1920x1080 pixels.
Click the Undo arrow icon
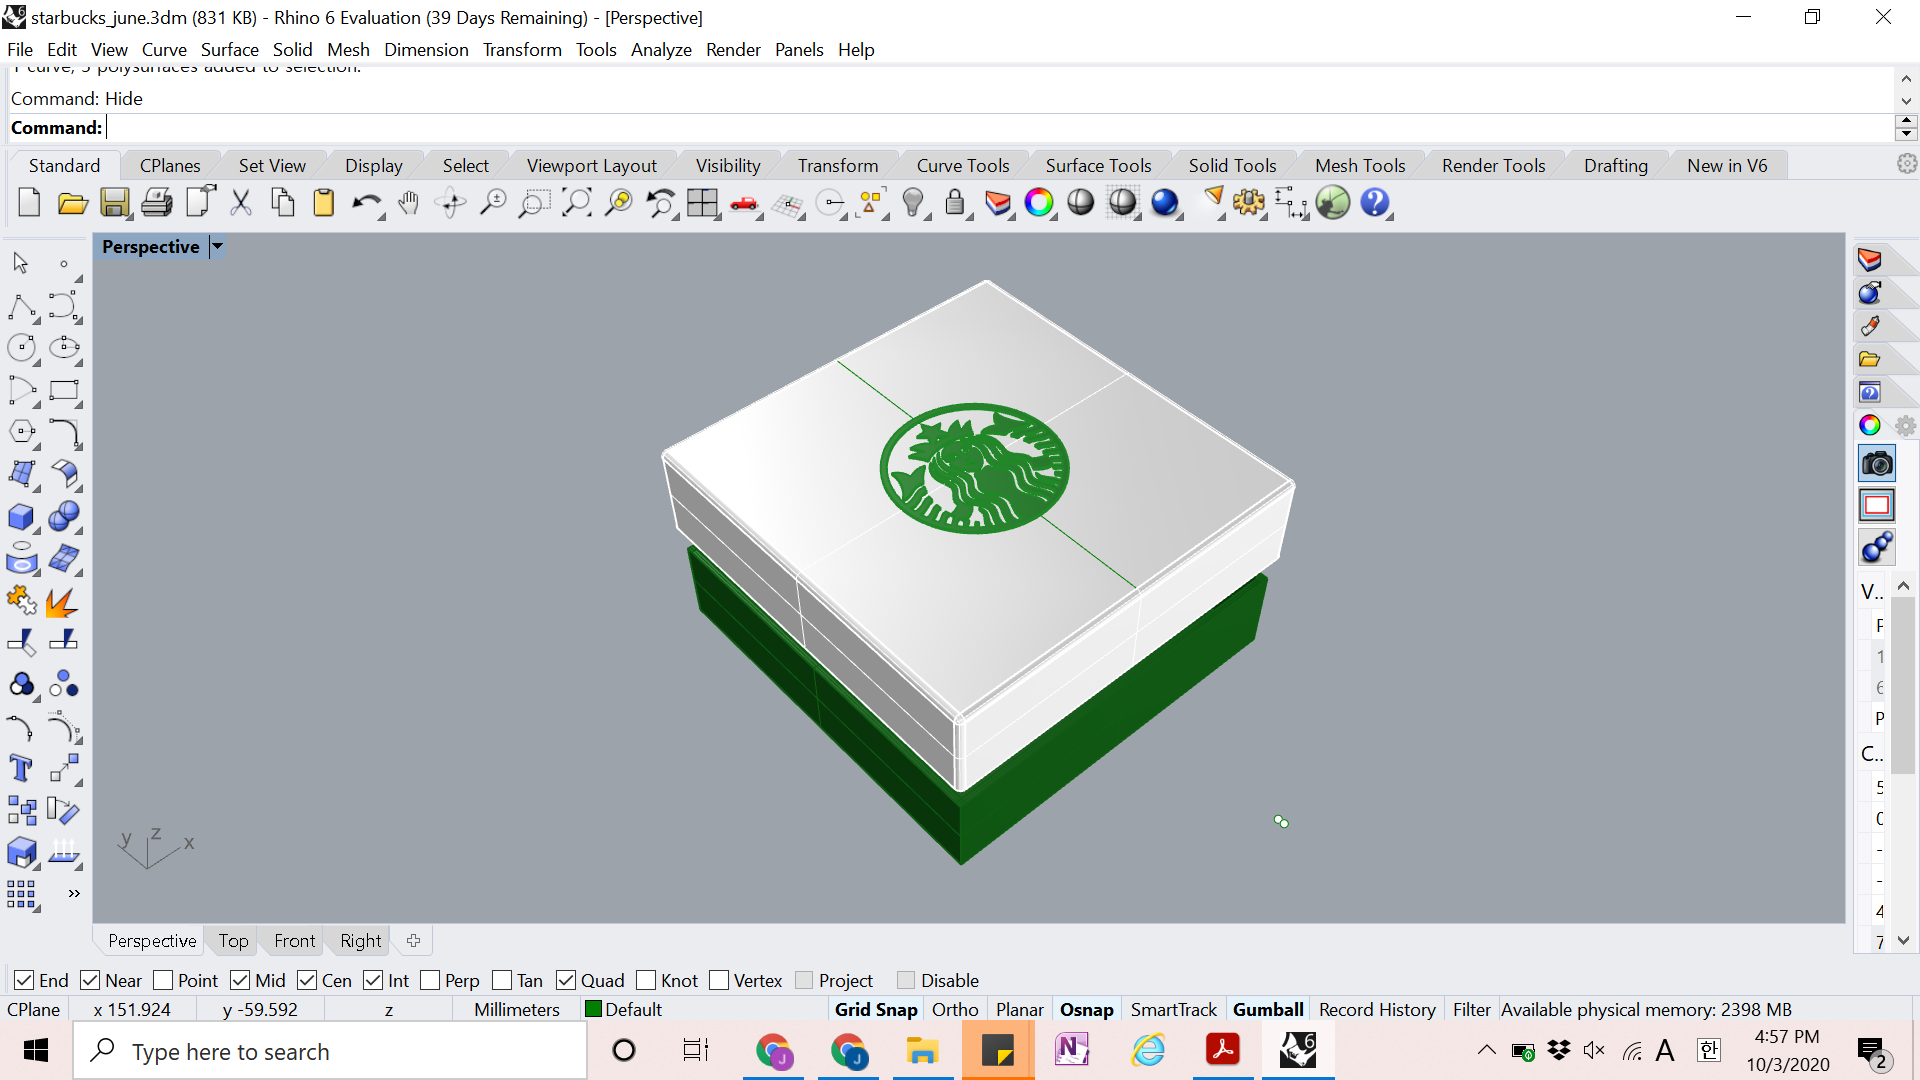[365, 203]
